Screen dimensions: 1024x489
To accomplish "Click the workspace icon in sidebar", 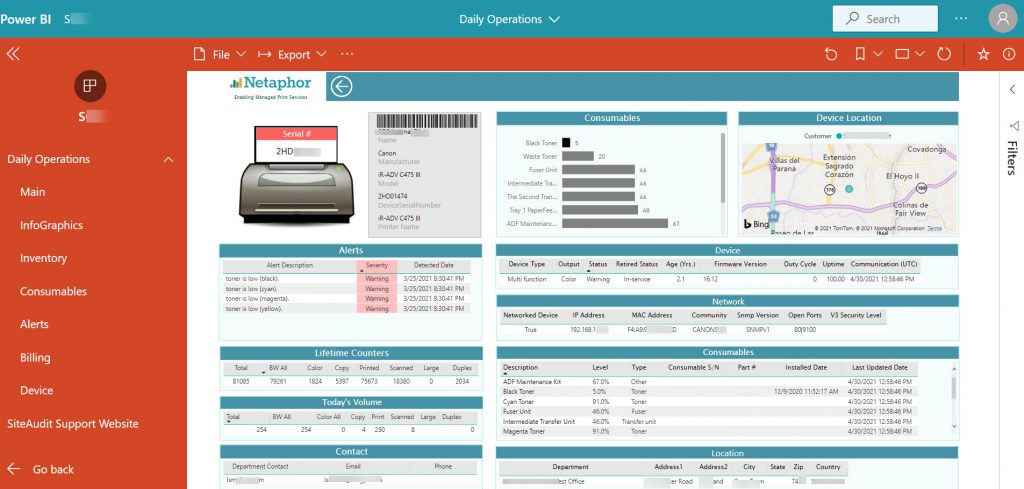I will [90, 86].
